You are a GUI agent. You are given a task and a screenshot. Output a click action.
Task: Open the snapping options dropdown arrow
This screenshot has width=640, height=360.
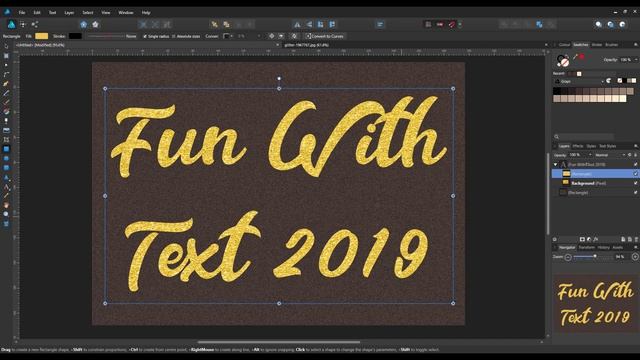(x=460, y=24)
